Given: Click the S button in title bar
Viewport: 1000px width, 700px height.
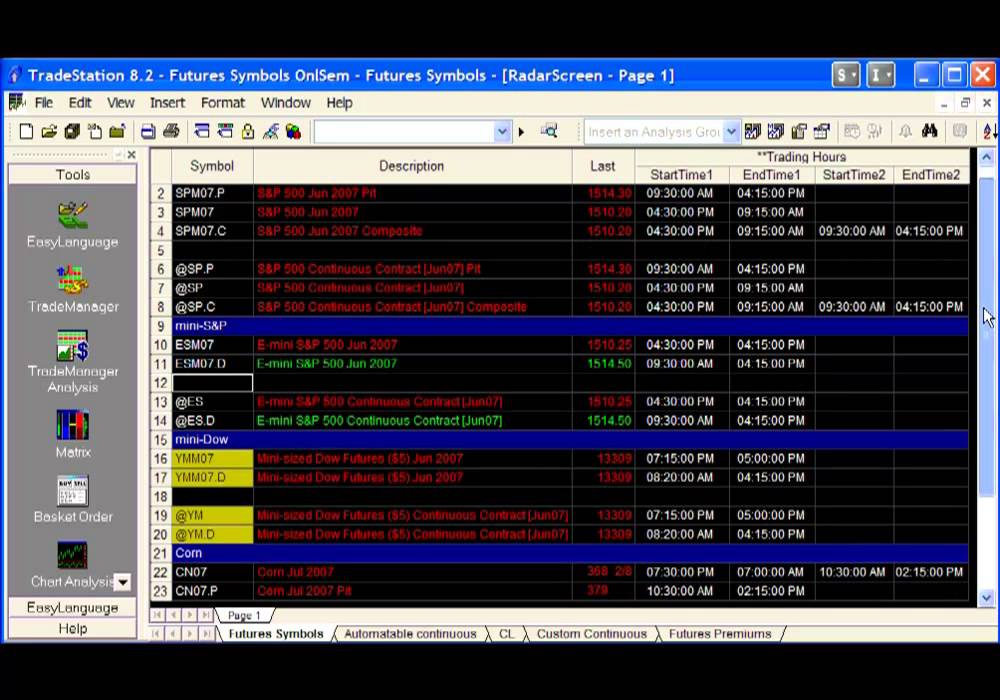Looking at the screenshot, I should (x=846, y=75).
